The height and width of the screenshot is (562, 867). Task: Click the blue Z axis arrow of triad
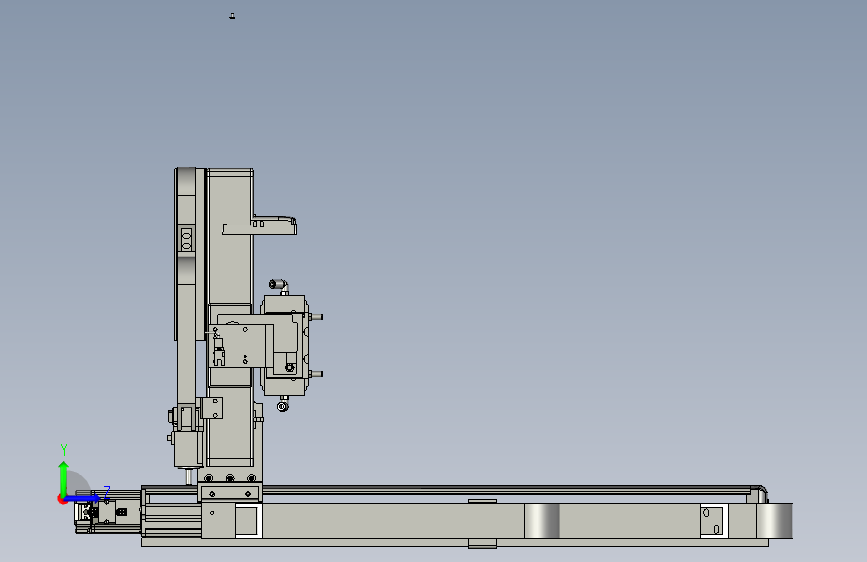[83, 498]
